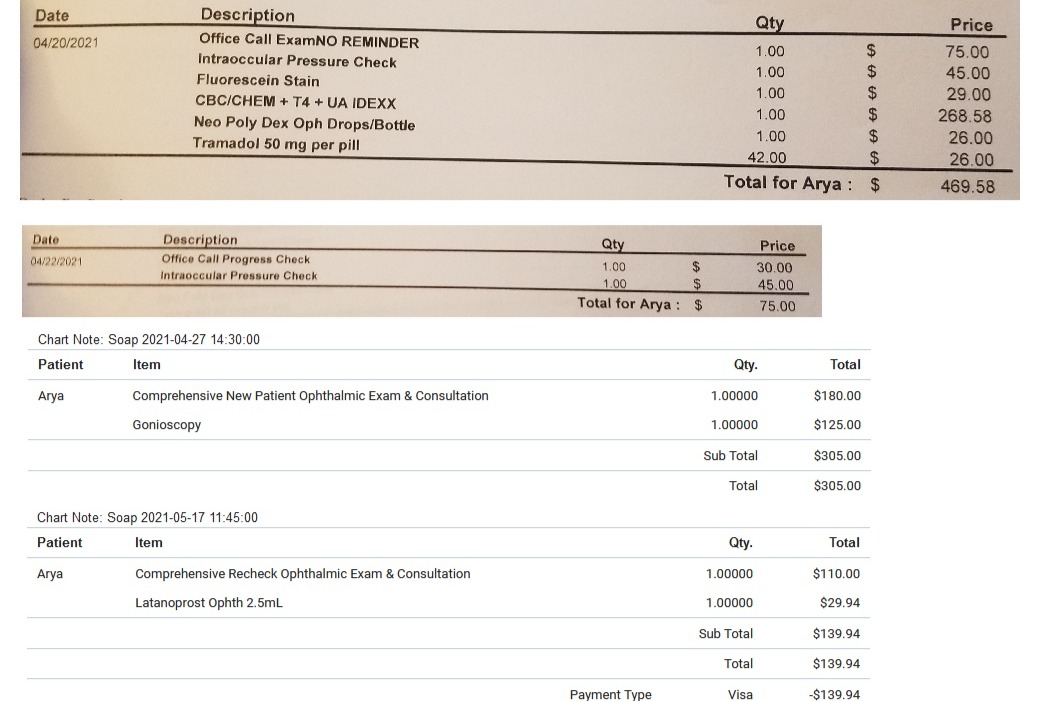Click the Chart Note Soap 2021-04-27 heading
1052x701 pixels.
pos(149,340)
